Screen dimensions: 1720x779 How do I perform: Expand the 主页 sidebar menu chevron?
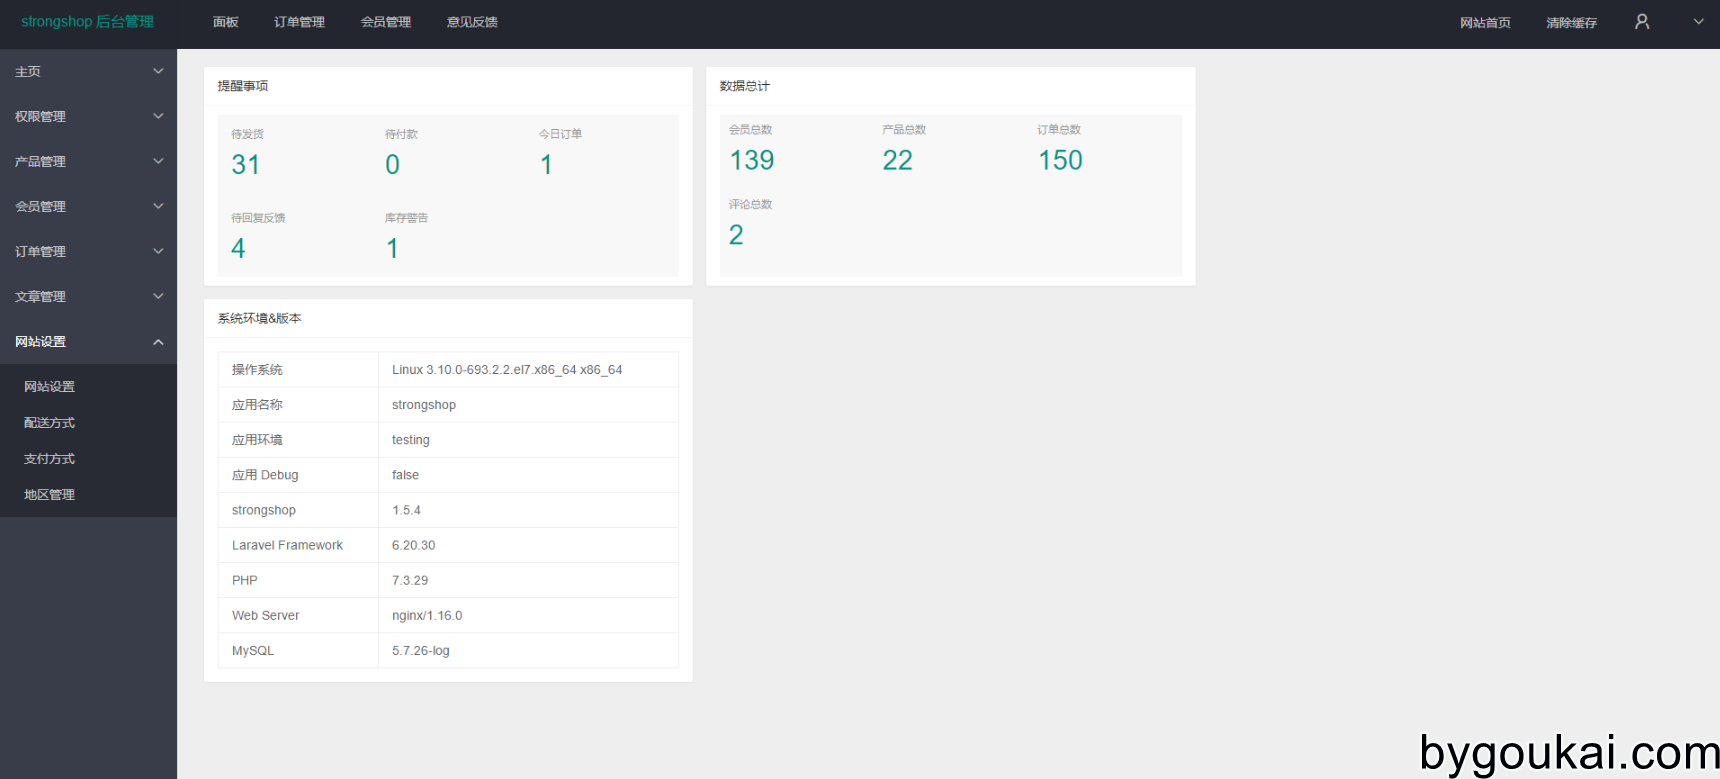click(x=158, y=71)
